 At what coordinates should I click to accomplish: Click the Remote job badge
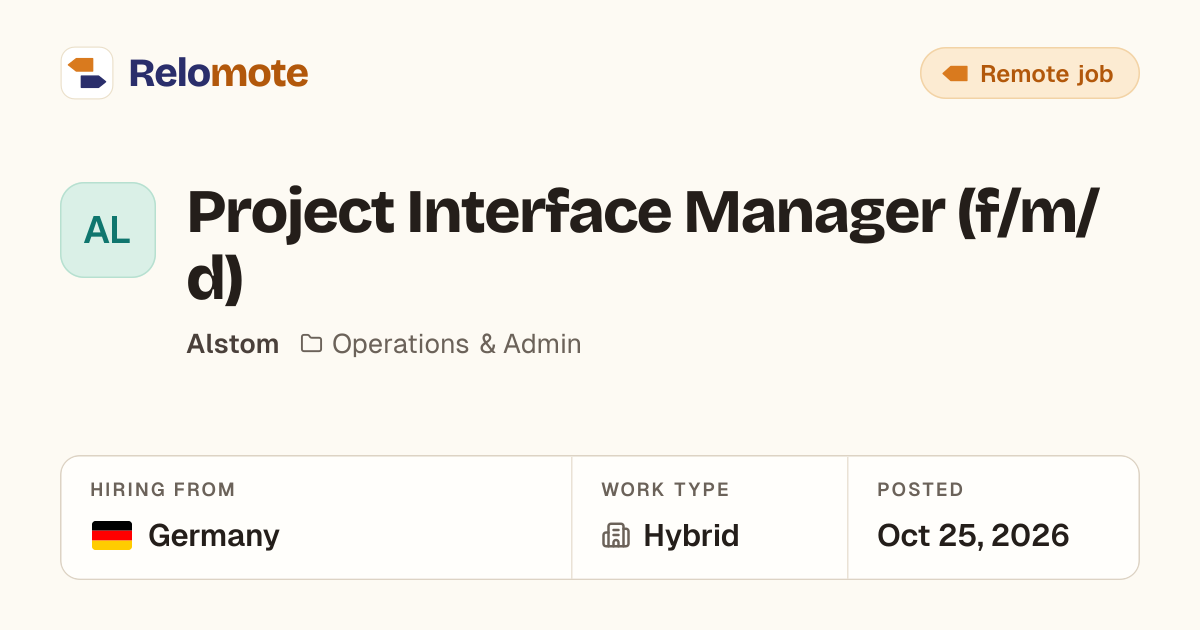click(x=1029, y=73)
